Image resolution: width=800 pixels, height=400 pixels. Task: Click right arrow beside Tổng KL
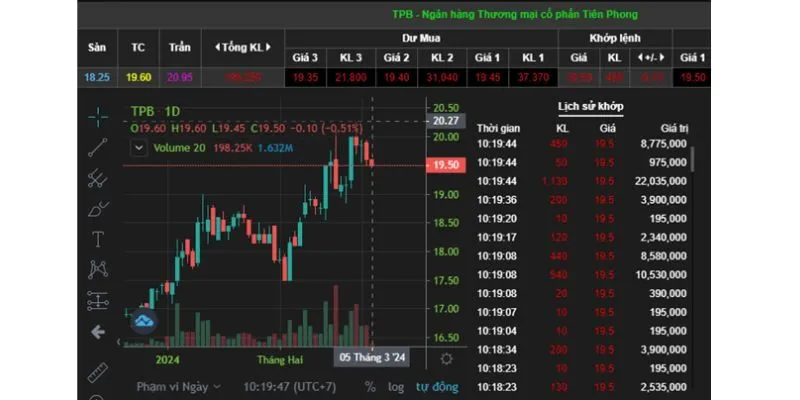[267, 47]
